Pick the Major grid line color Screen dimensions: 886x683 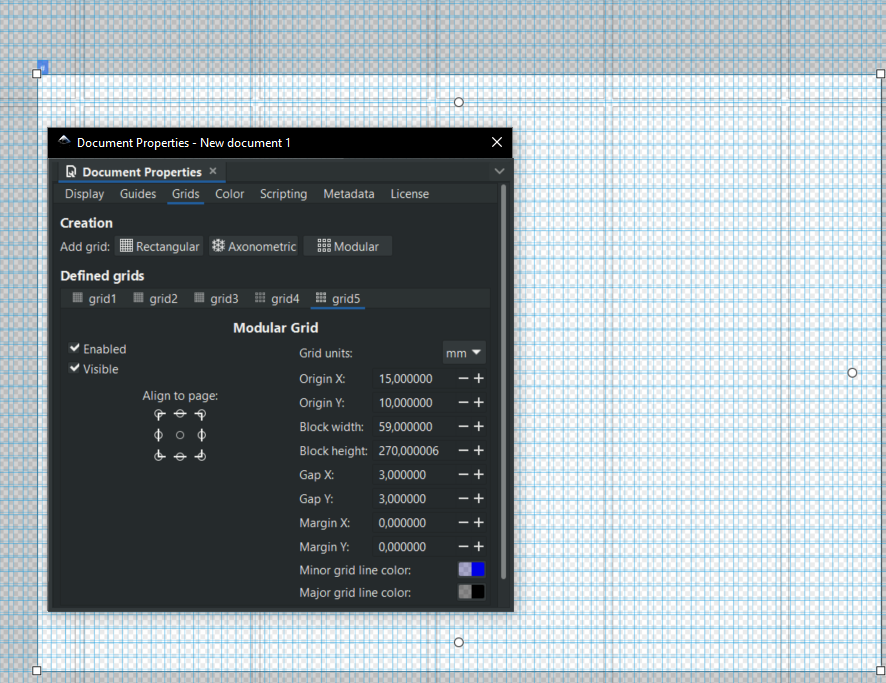(471, 592)
